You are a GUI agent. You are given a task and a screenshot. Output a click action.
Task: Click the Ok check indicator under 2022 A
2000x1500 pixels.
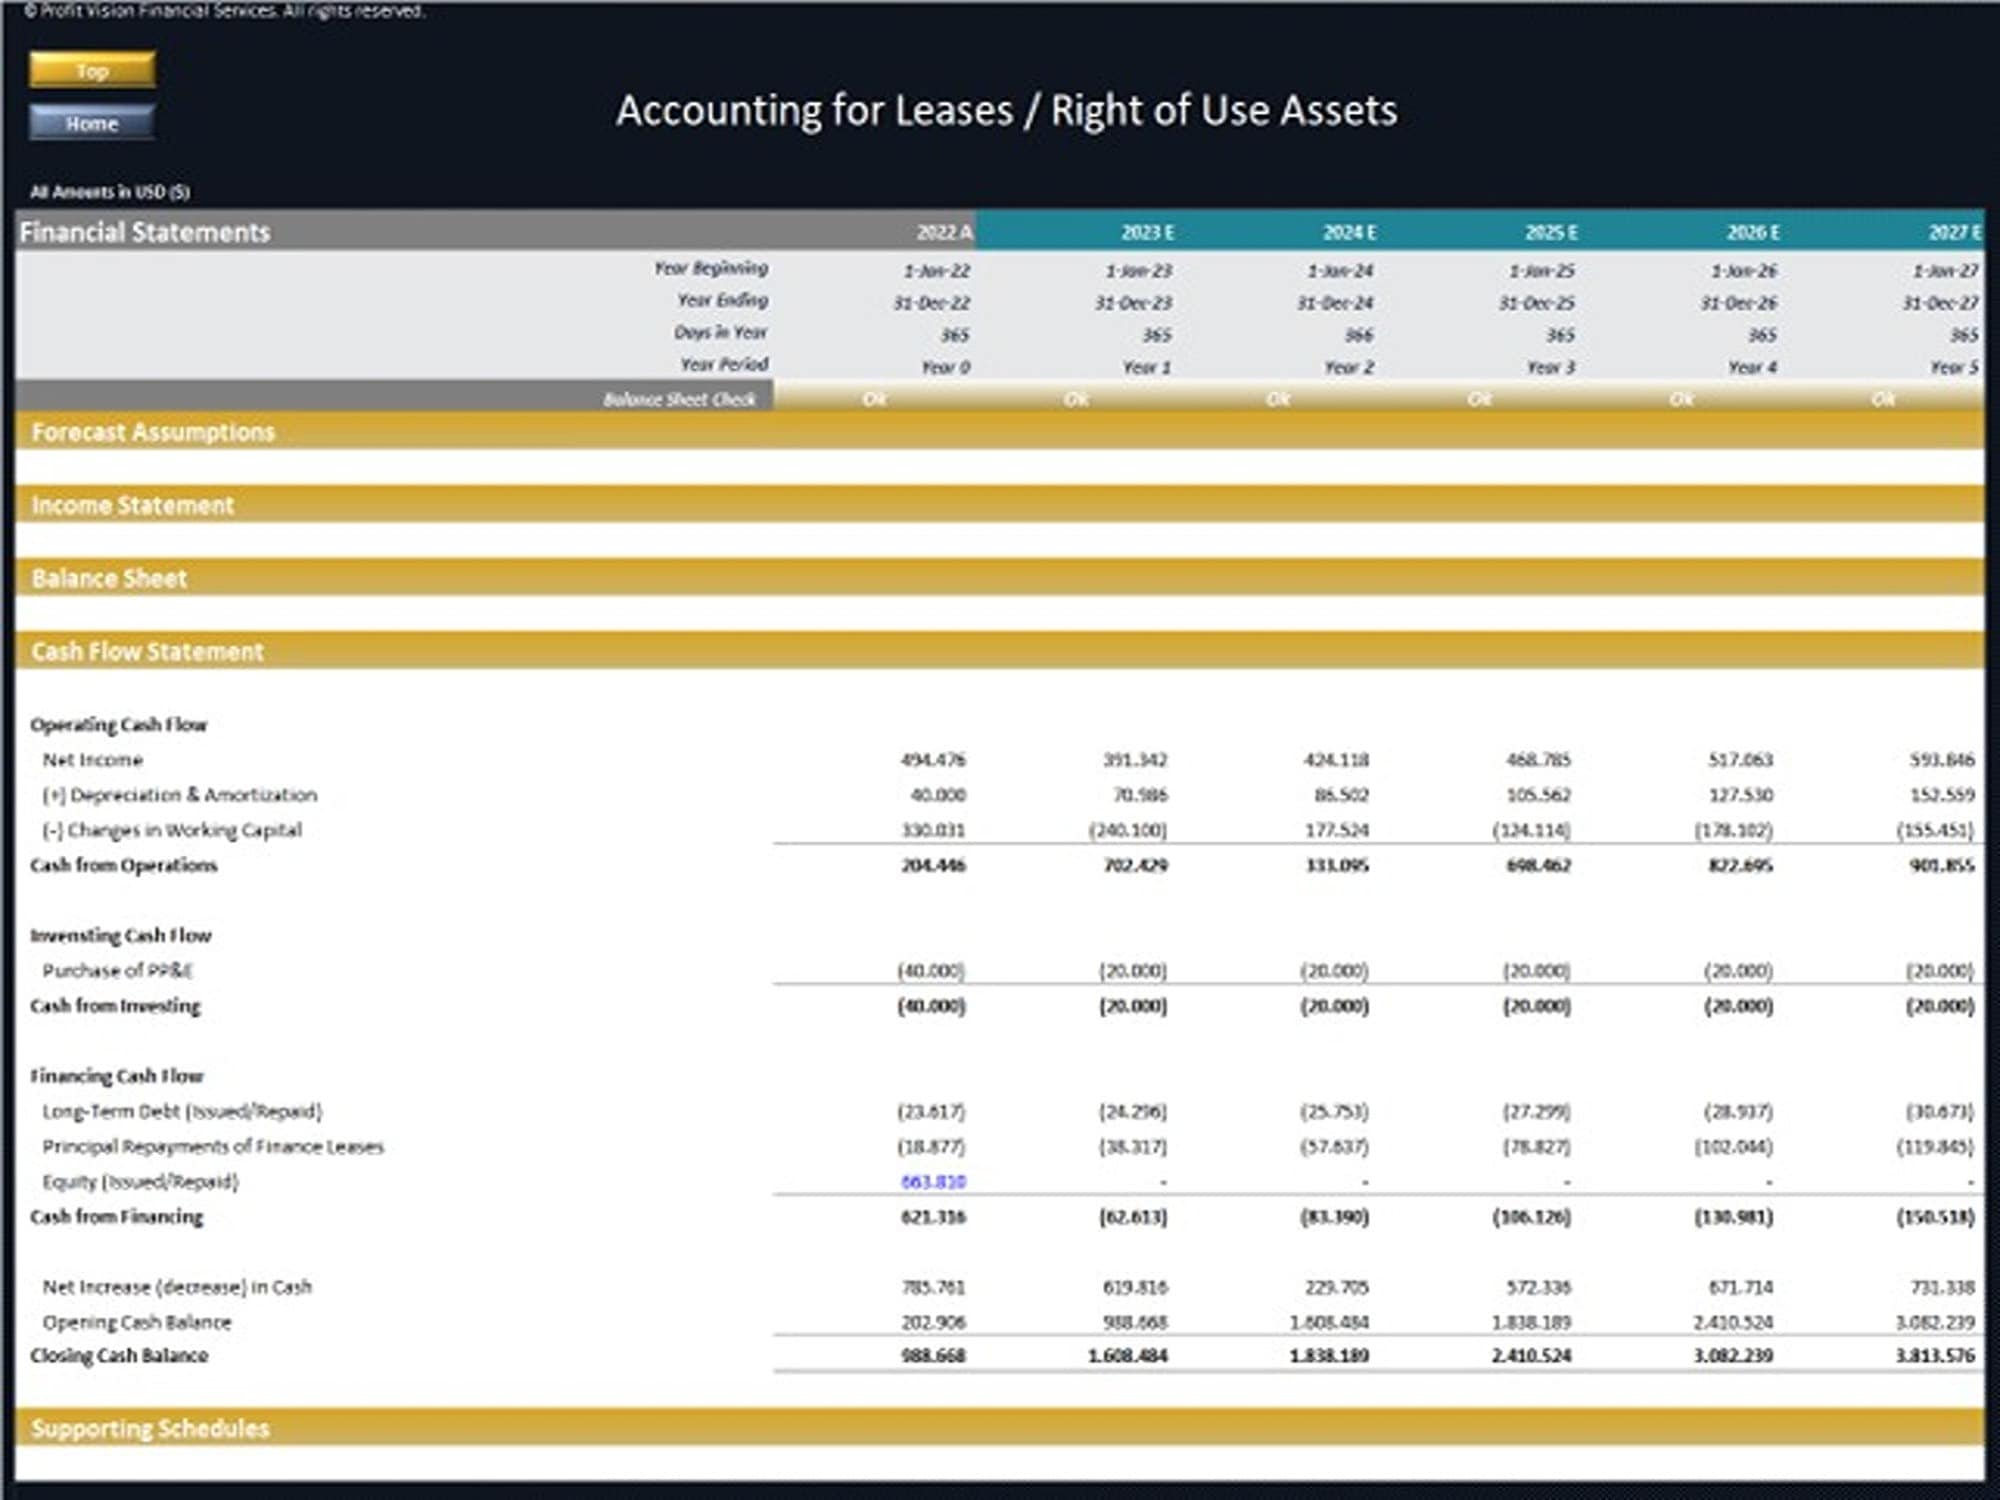coord(875,400)
